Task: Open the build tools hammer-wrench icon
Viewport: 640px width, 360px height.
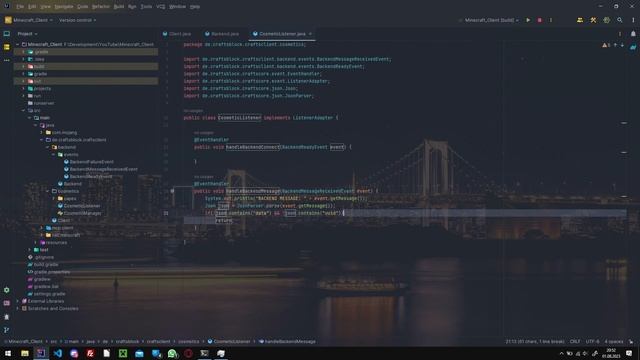Action: (593, 20)
